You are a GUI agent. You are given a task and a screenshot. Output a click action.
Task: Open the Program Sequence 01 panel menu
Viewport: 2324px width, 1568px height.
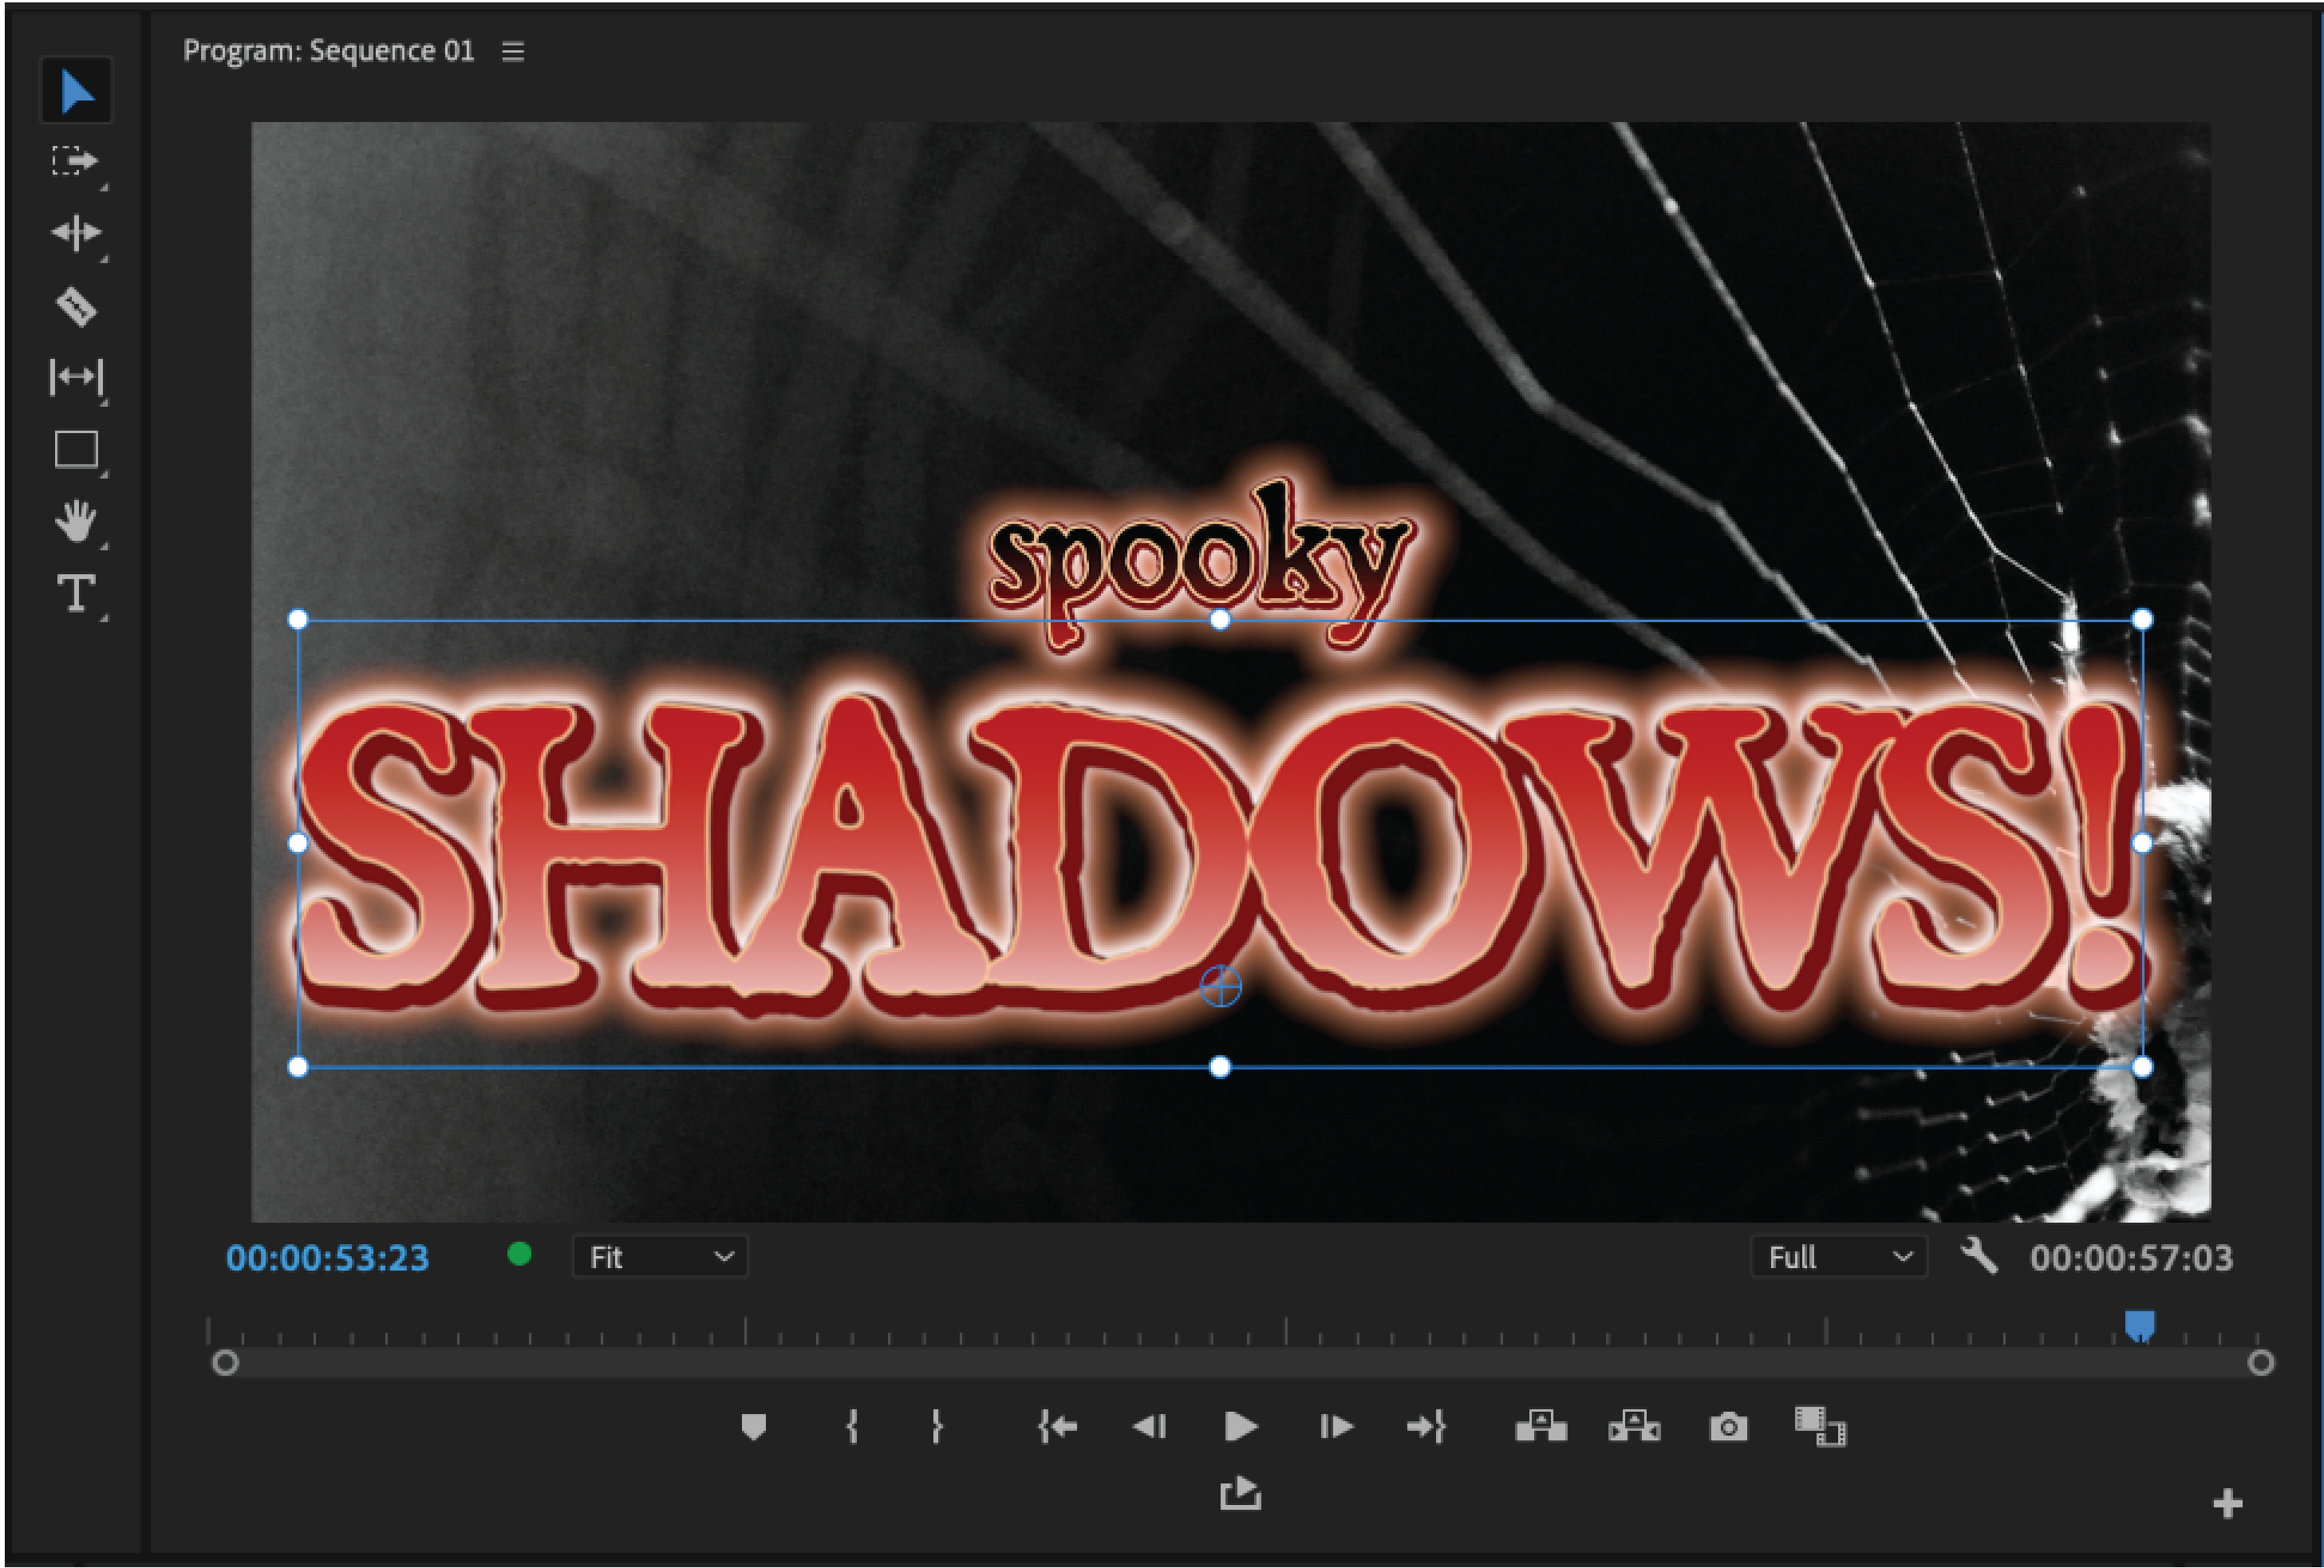point(513,52)
